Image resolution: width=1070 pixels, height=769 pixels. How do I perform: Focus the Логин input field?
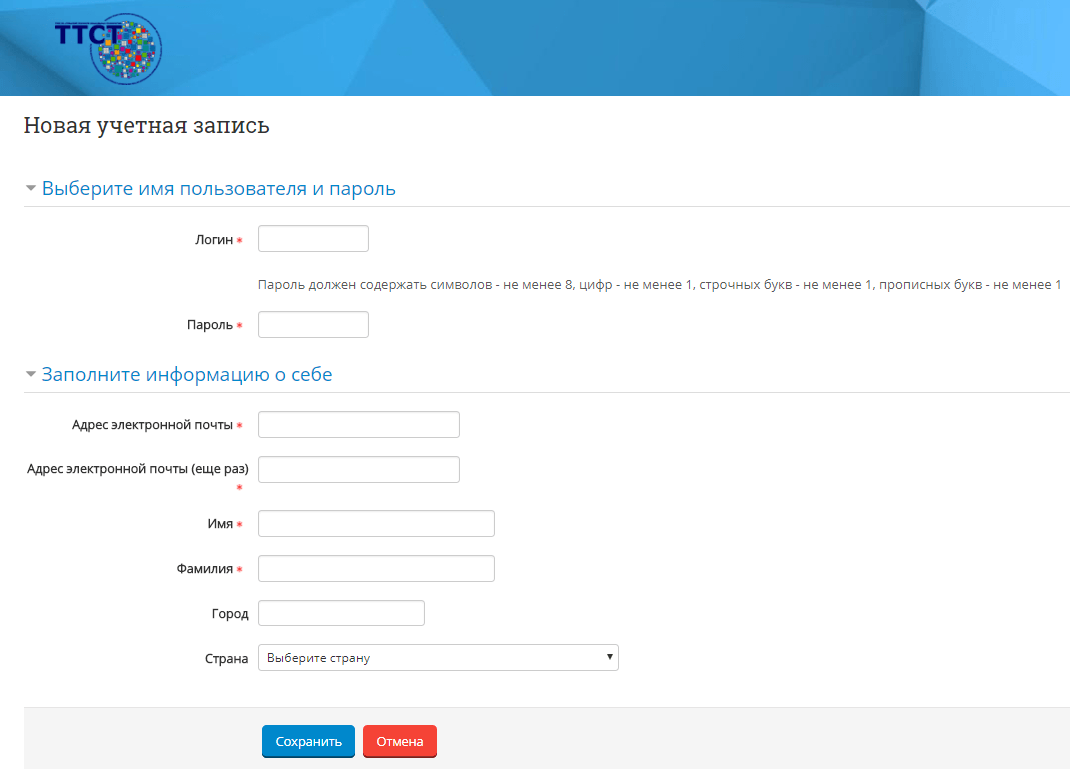pyautogui.click(x=313, y=239)
